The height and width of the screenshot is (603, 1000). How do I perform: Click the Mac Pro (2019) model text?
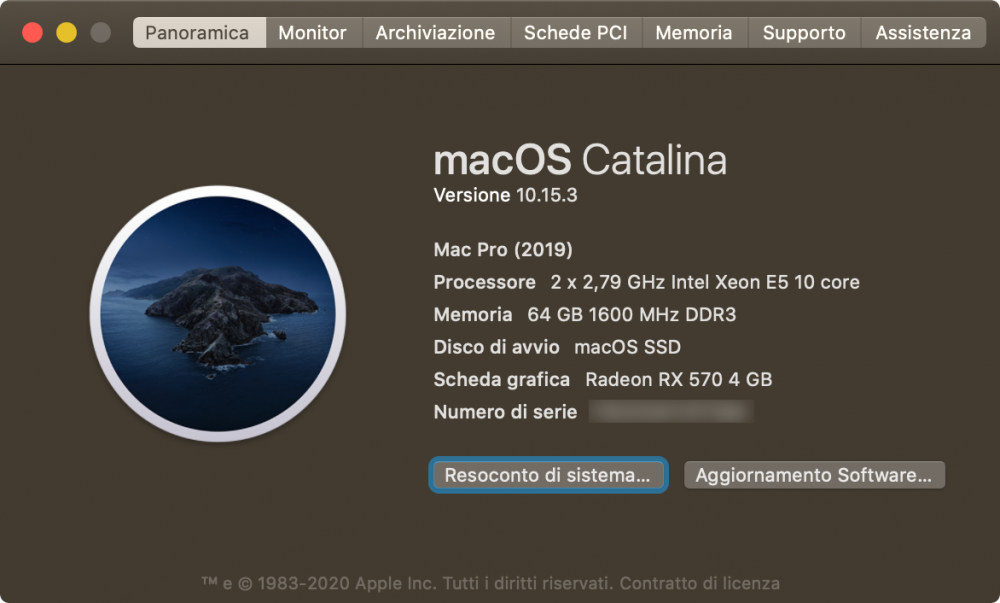[x=503, y=249]
